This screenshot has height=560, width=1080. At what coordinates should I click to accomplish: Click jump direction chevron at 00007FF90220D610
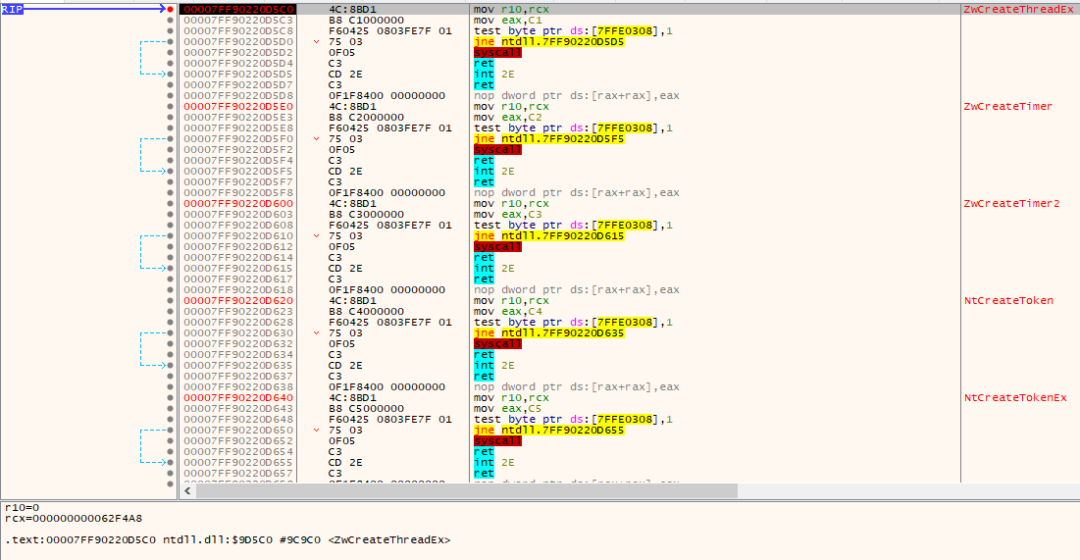tap(316, 236)
